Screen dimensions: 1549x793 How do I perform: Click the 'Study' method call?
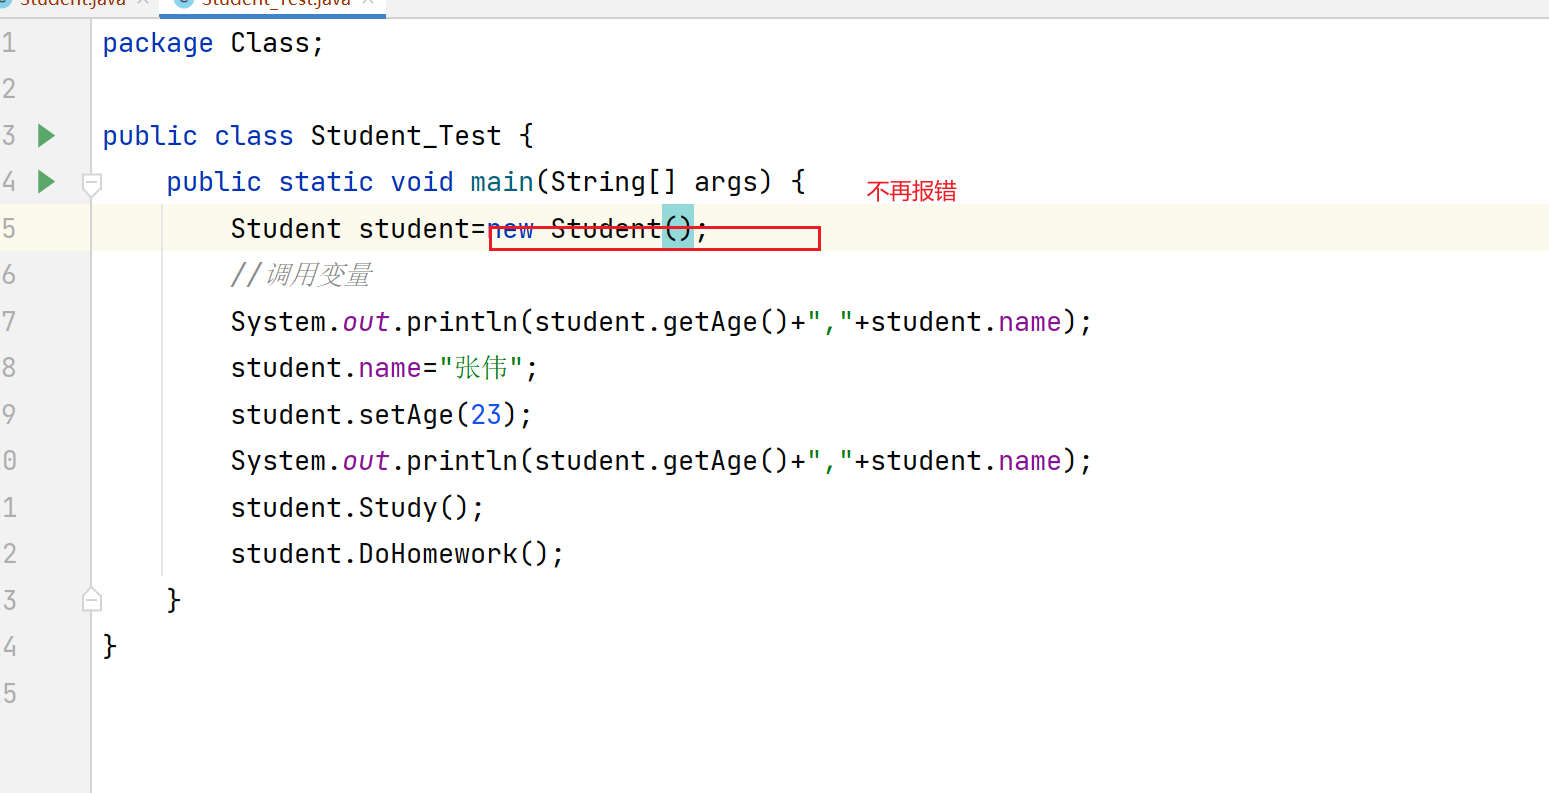[398, 507]
